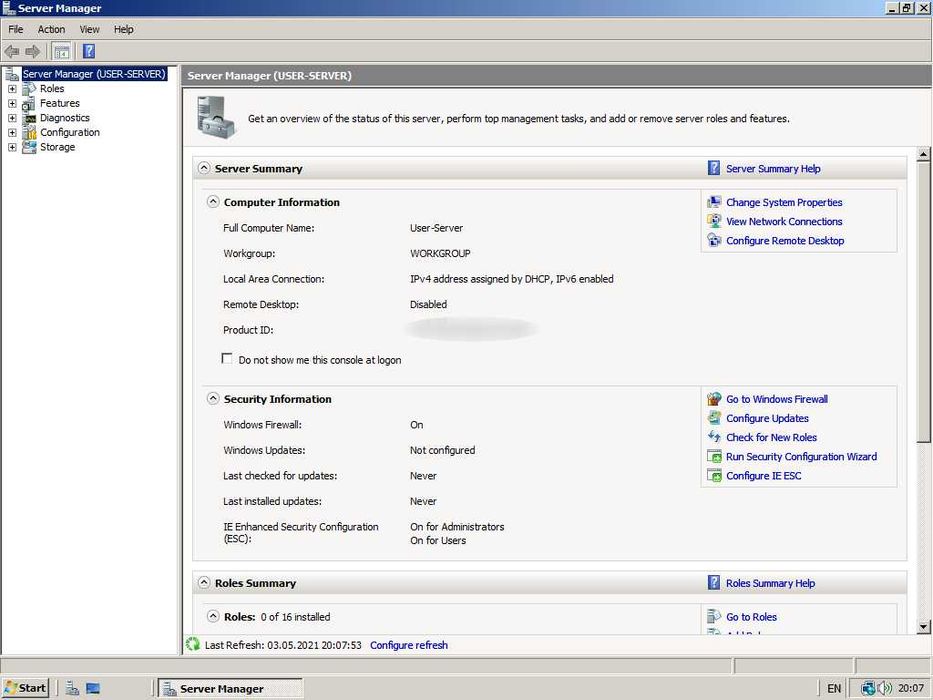This screenshot has width=933, height=700.
Task: Toggle the Show/Hide Console Tree toolbar icon
Action: (61, 51)
